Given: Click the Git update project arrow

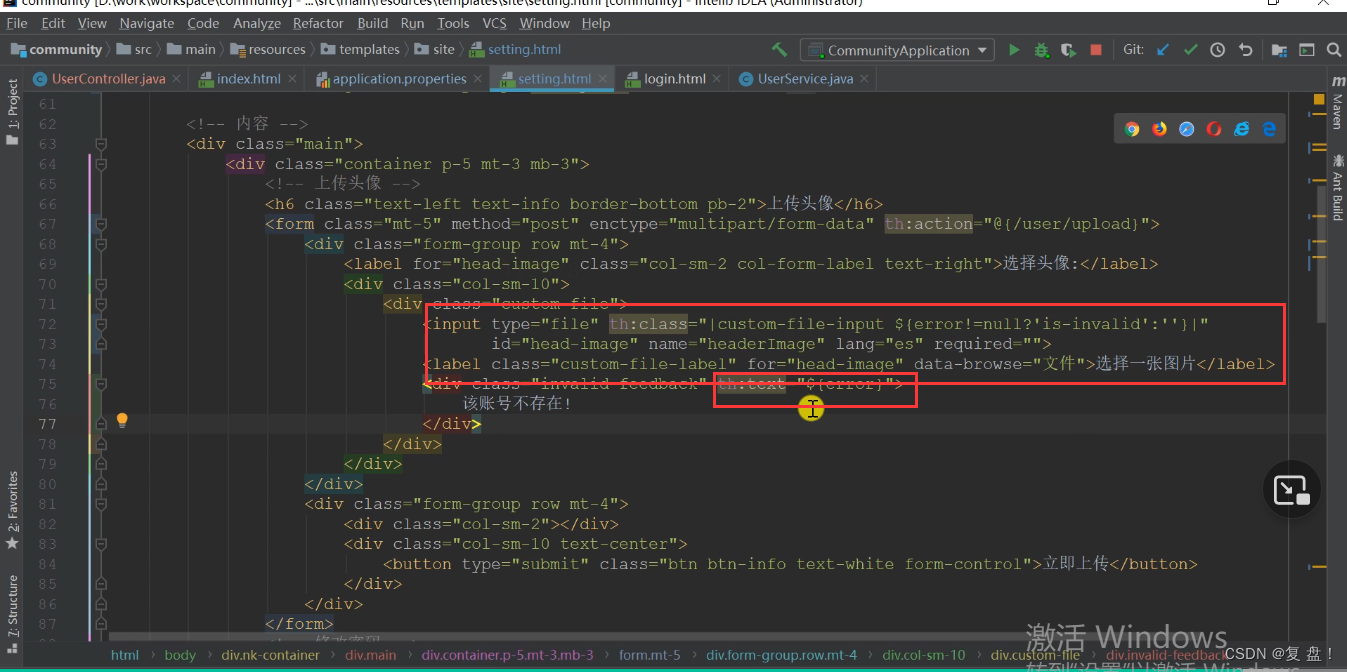Looking at the screenshot, I should (x=1162, y=49).
